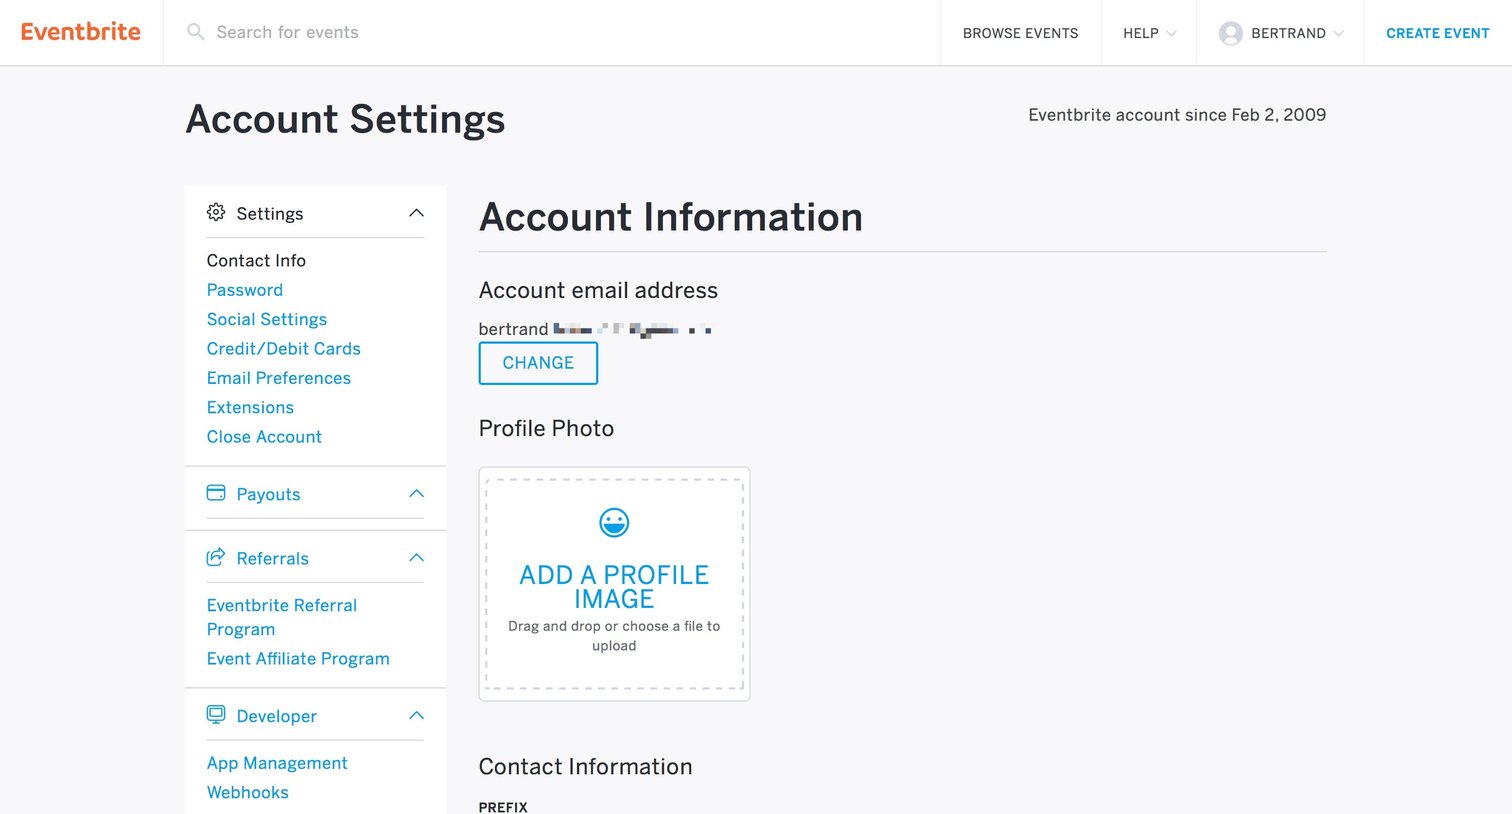
Task: Open the Help menu
Action: click(1149, 33)
